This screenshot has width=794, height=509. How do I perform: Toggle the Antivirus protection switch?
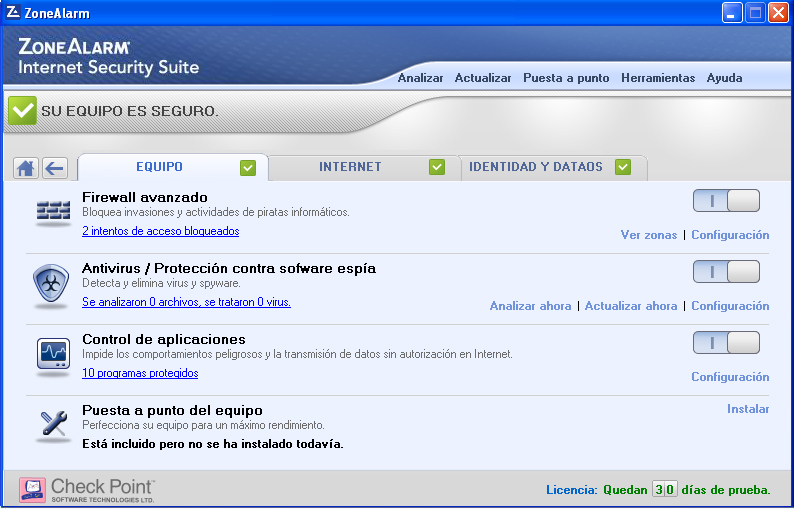tap(726, 272)
